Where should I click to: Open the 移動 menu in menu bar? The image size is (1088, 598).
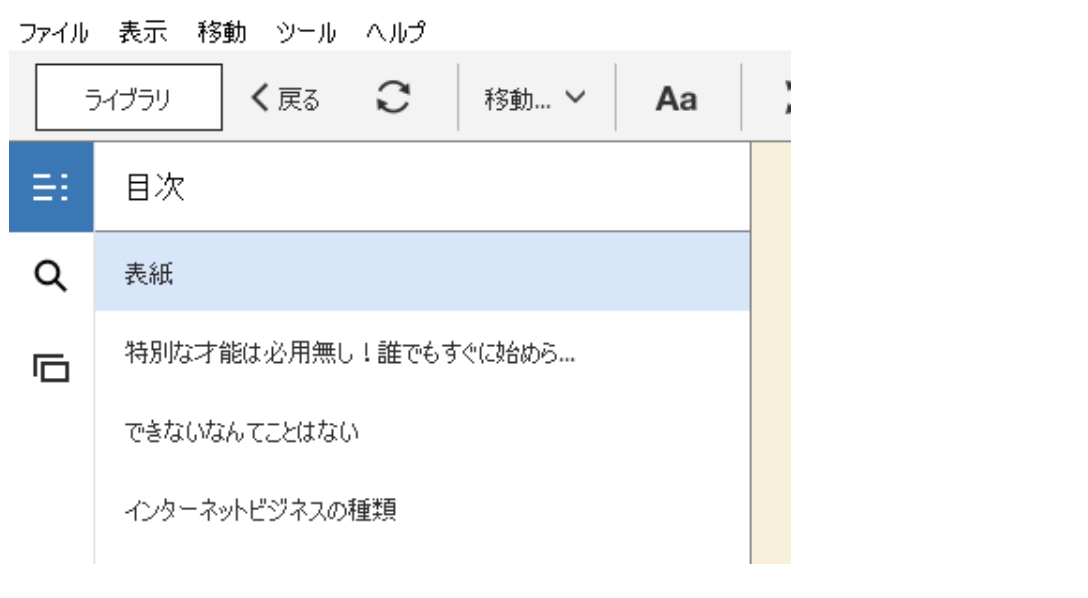[222, 32]
